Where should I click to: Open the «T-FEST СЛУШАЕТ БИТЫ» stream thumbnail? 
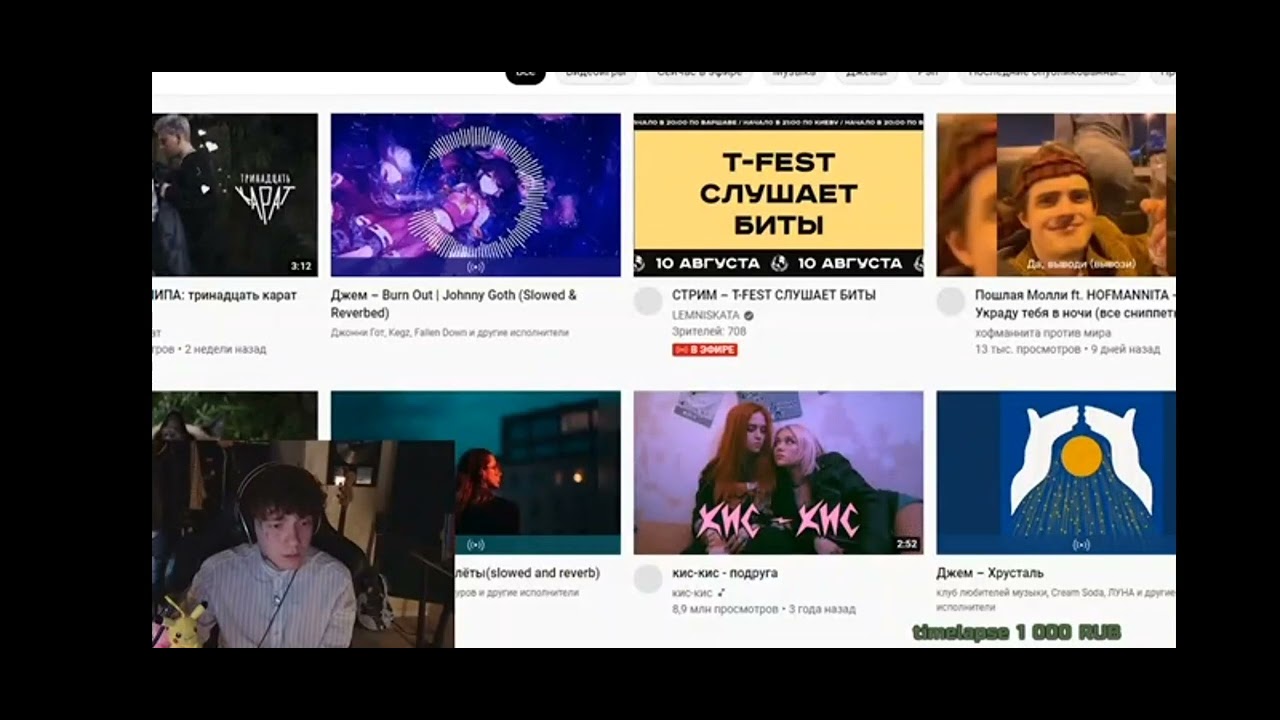point(778,195)
